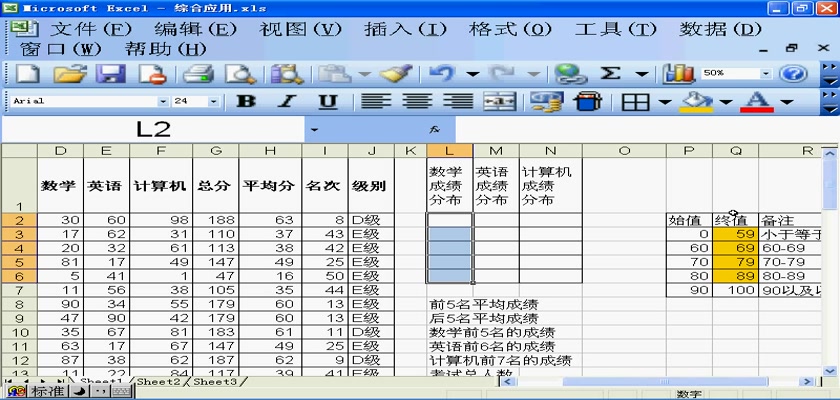Expand the Arial font name dropdown

pyautogui.click(x=163, y=101)
